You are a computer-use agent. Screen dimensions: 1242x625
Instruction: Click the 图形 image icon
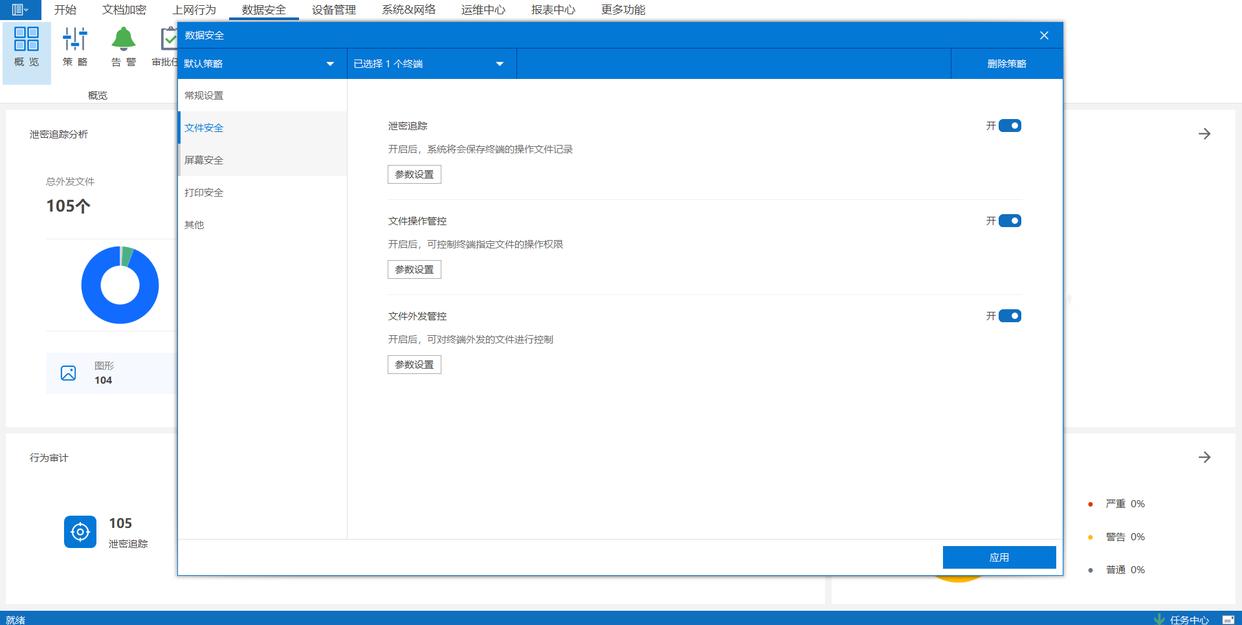(x=68, y=373)
